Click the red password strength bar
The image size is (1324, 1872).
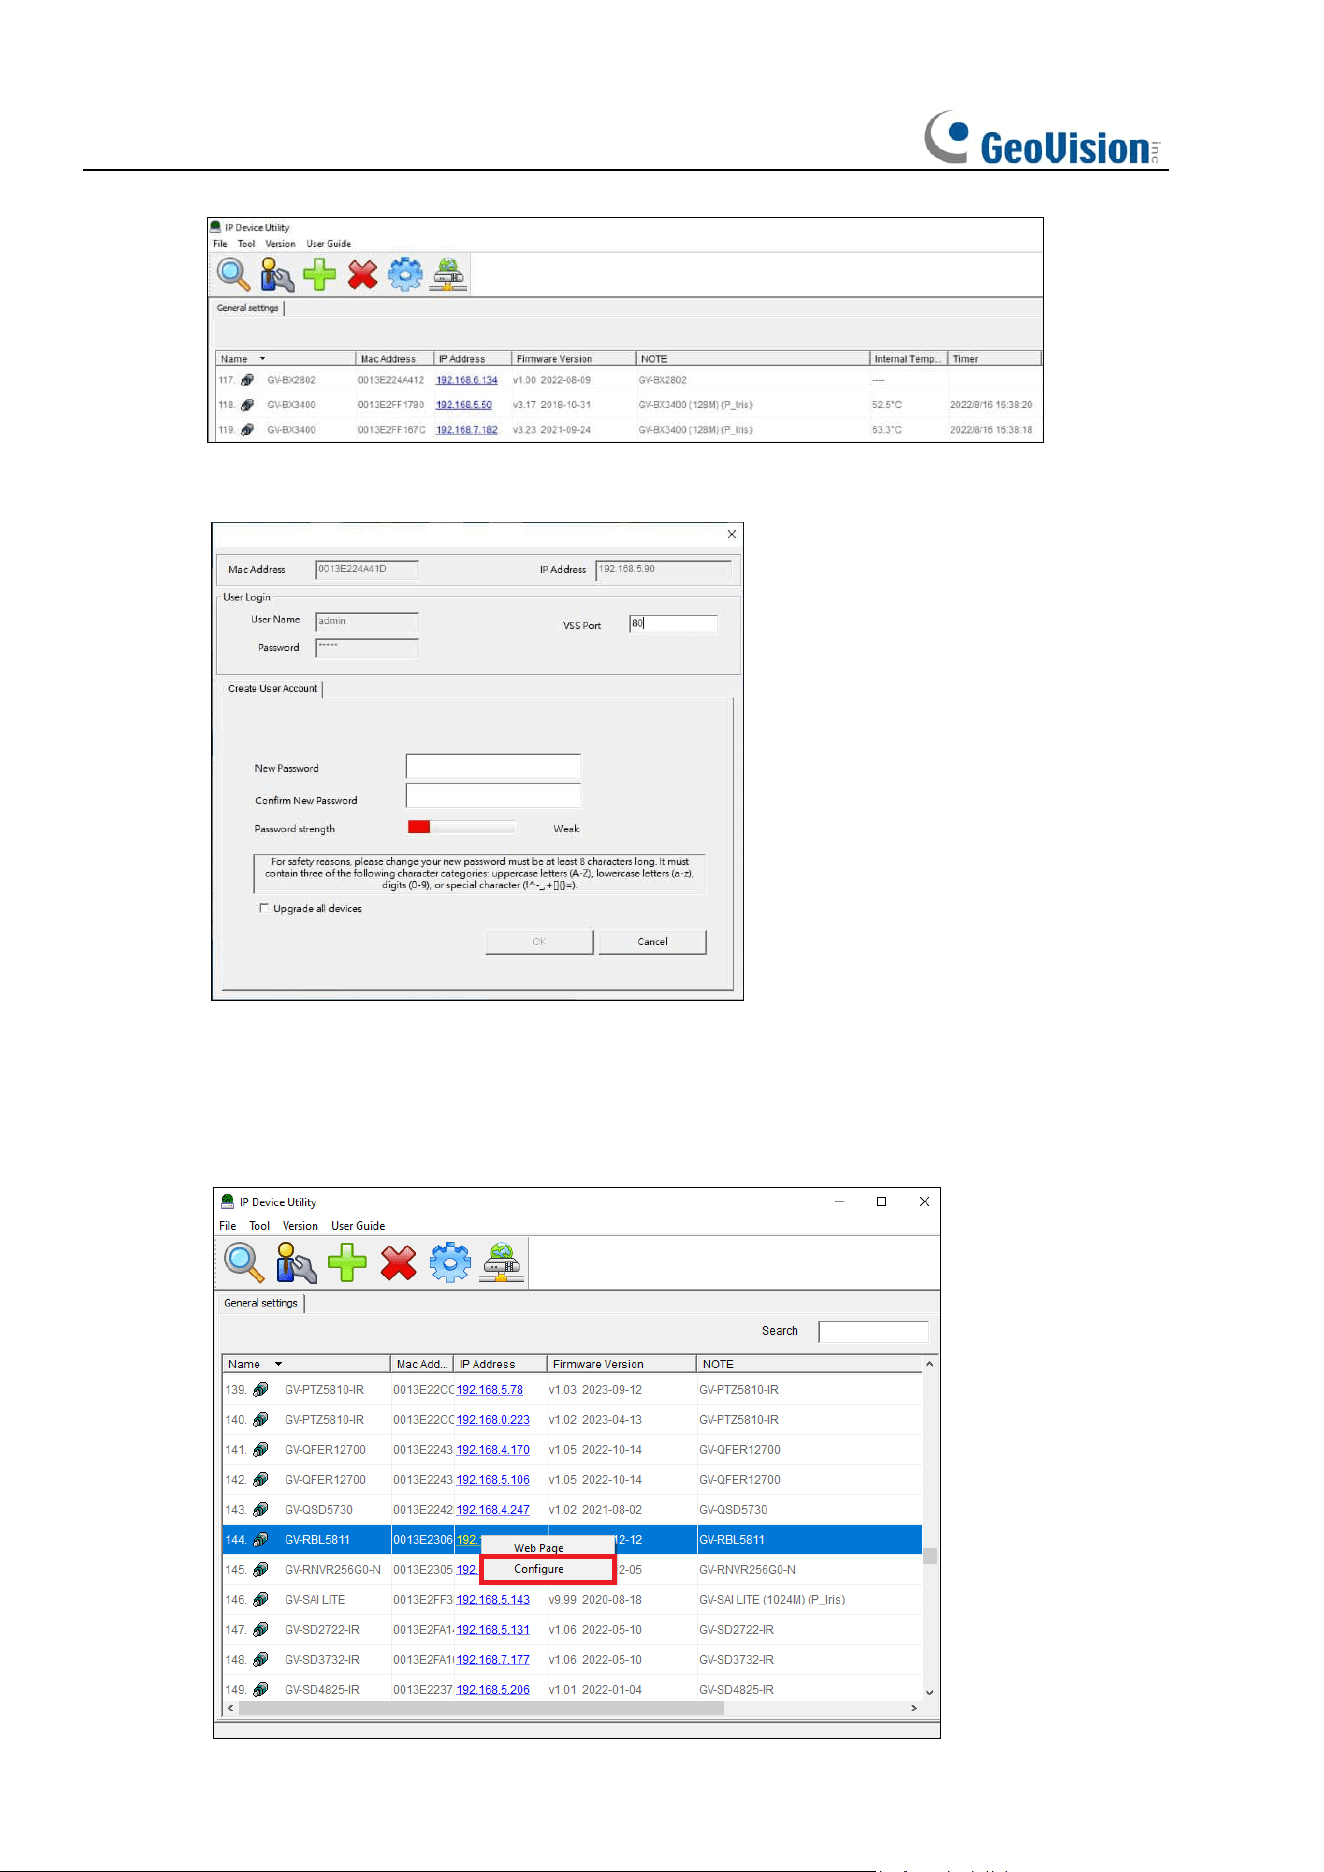point(419,827)
